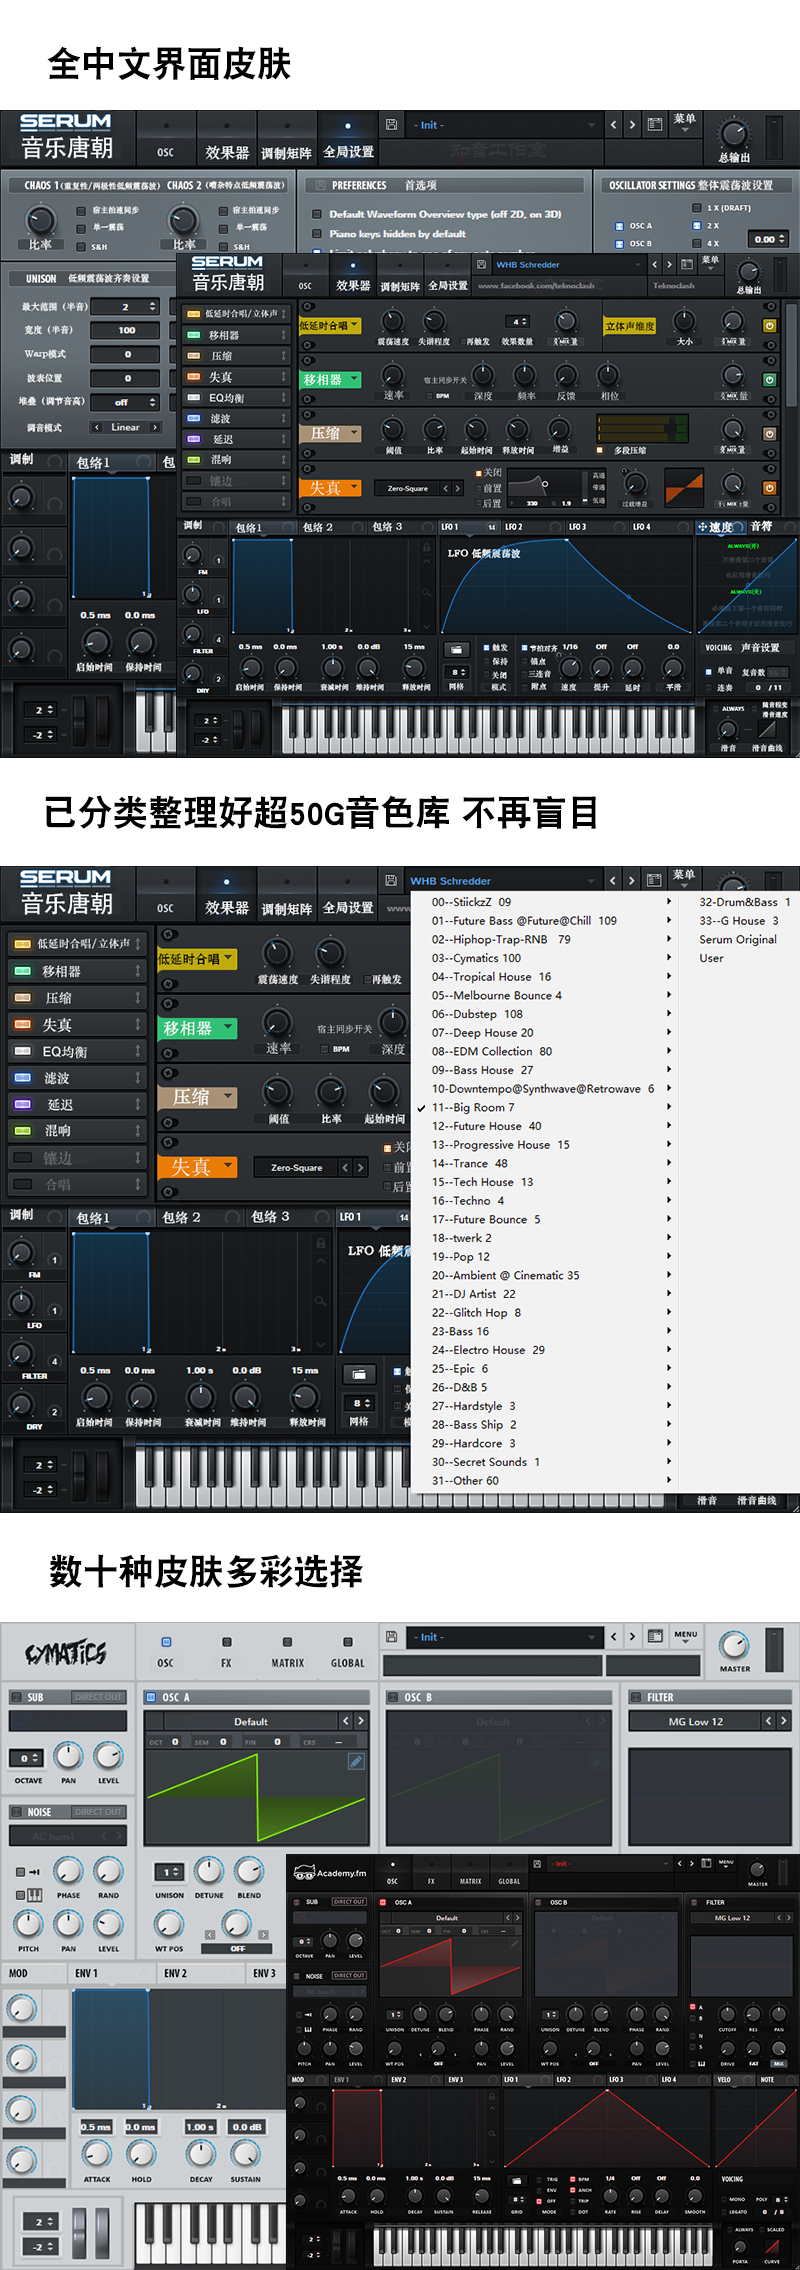800x2270 pixels.
Task: Click 宽度 value field showing 100
Action: [125, 330]
